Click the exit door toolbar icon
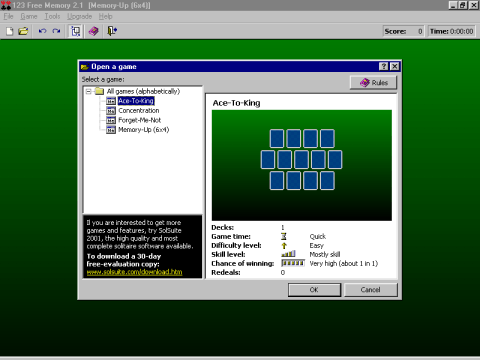This screenshot has height=360, width=480. pyautogui.click(x=112, y=31)
